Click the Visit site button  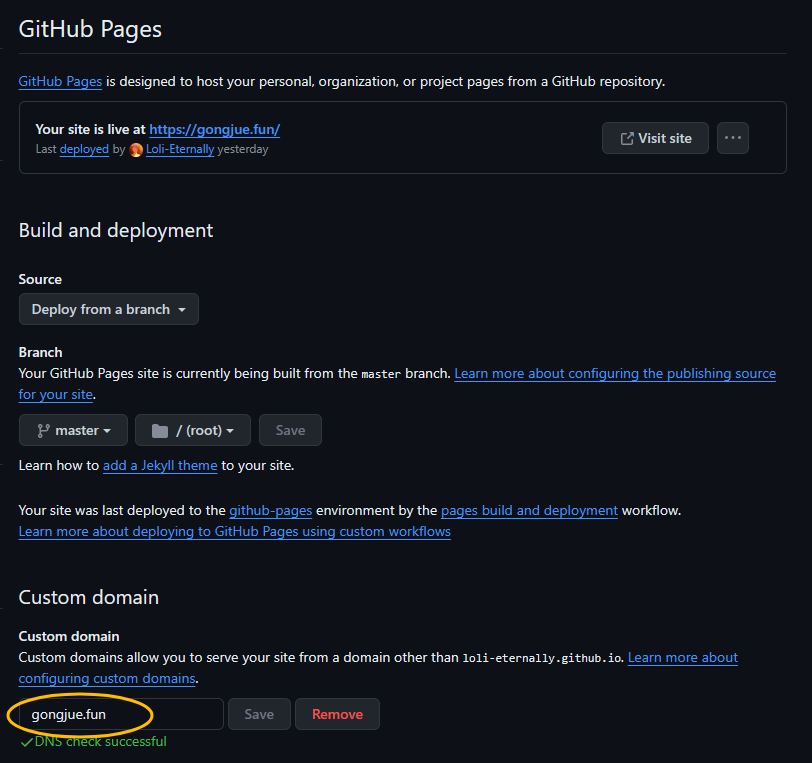pyautogui.click(x=655, y=138)
